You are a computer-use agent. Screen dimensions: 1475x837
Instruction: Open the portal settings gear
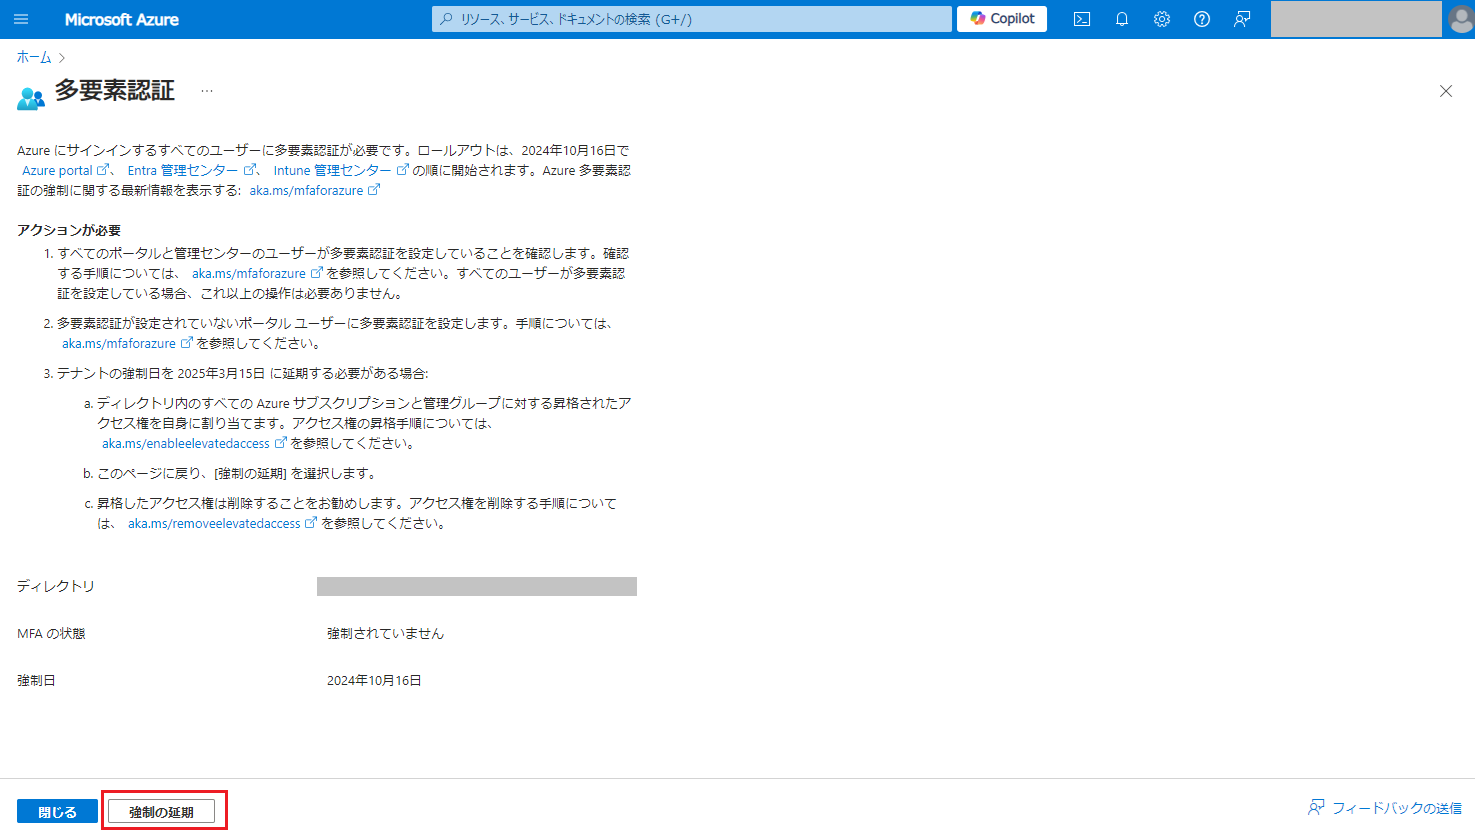[x=1161, y=18]
